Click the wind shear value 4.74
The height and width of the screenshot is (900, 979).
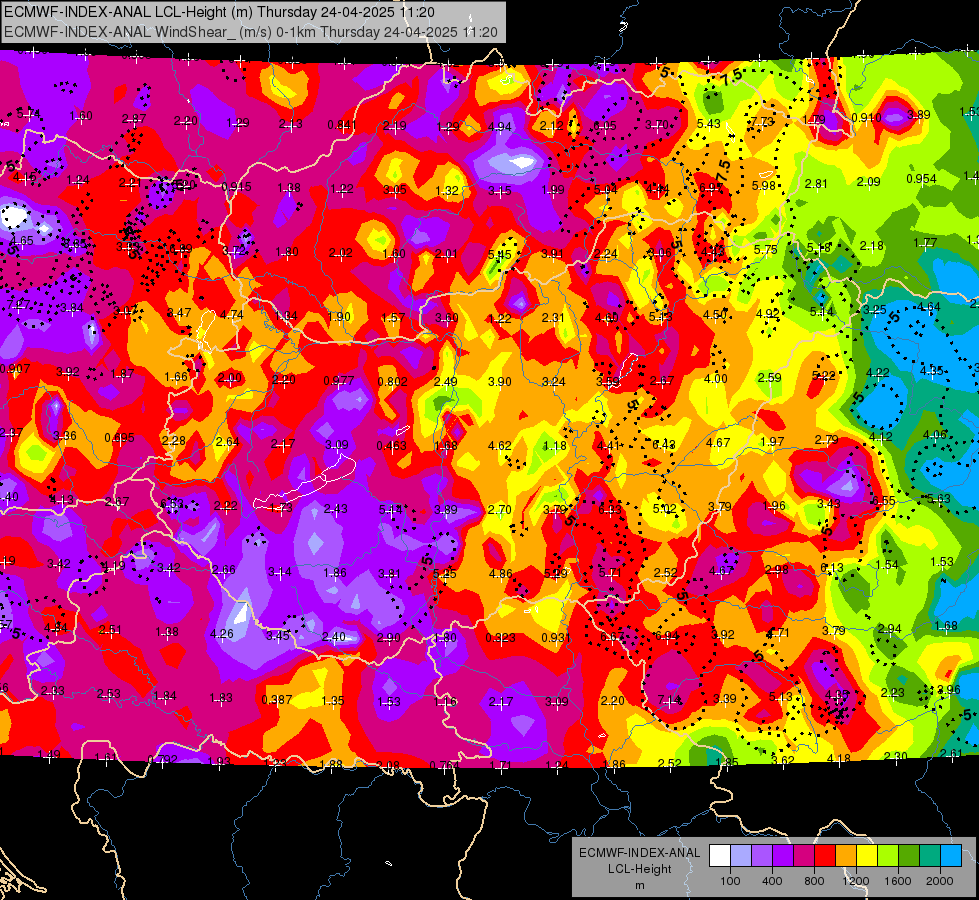click(232, 314)
